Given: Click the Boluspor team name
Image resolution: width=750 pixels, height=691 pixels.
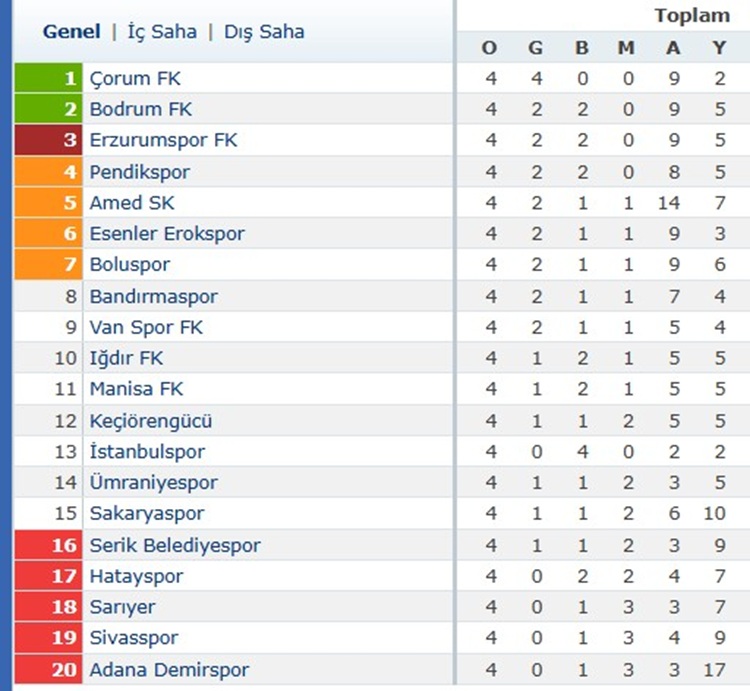Looking at the screenshot, I should click(130, 264).
